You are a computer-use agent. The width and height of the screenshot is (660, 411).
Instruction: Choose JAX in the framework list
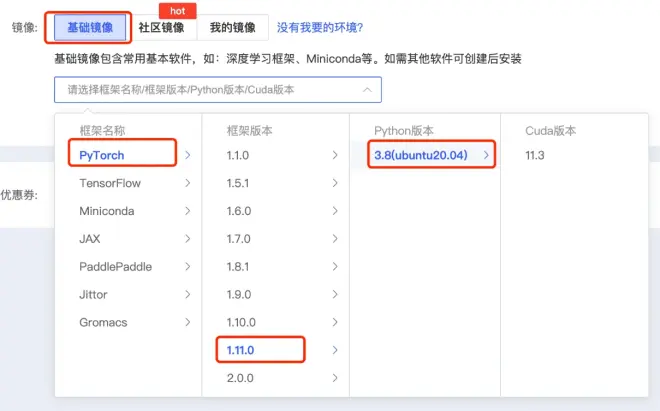pyautogui.click(x=90, y=239)
